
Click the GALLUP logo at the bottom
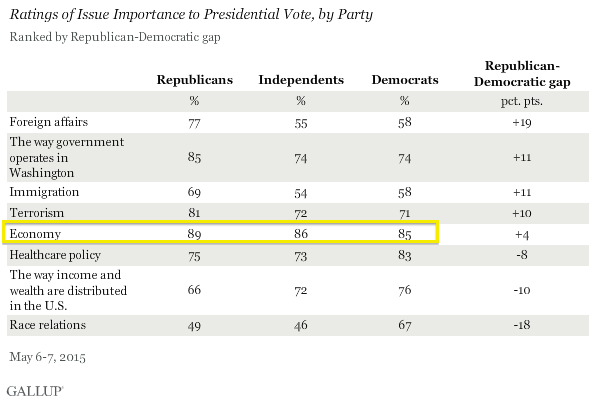[35, 391]
